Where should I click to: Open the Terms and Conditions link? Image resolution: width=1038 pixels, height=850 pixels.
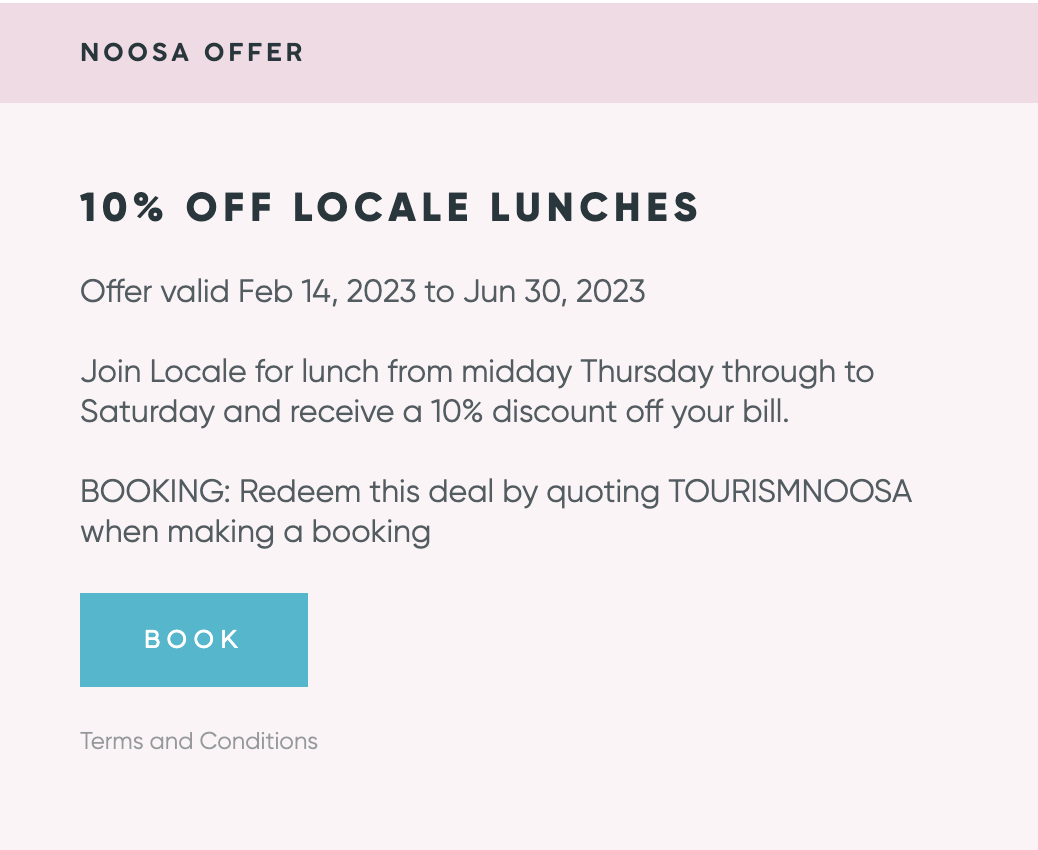click(x=199, y=741)
